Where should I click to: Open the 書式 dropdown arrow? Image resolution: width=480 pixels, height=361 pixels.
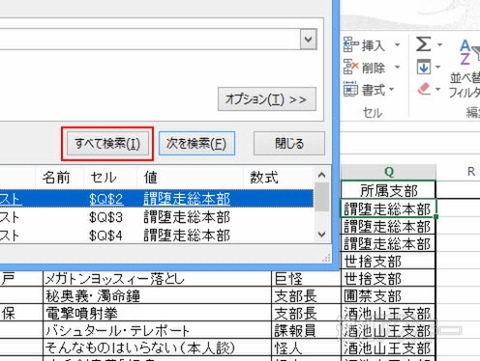coord(391,89)
